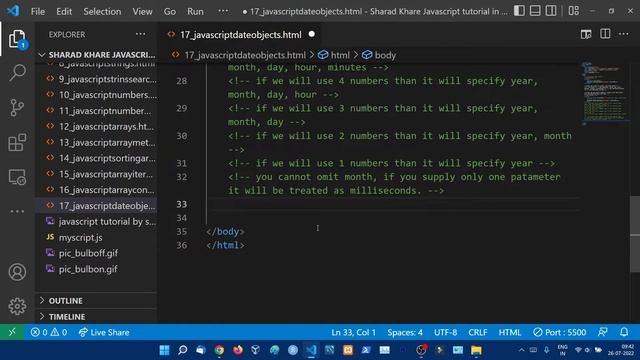Open file name breadcrumb dropdown
Screen dimensions: 640x360
point(239,55)
